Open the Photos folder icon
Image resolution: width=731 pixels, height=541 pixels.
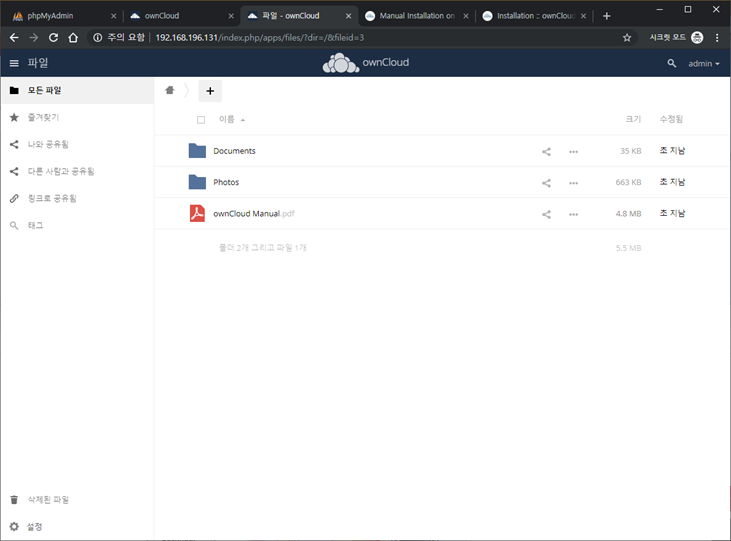(x=197, y=182)
